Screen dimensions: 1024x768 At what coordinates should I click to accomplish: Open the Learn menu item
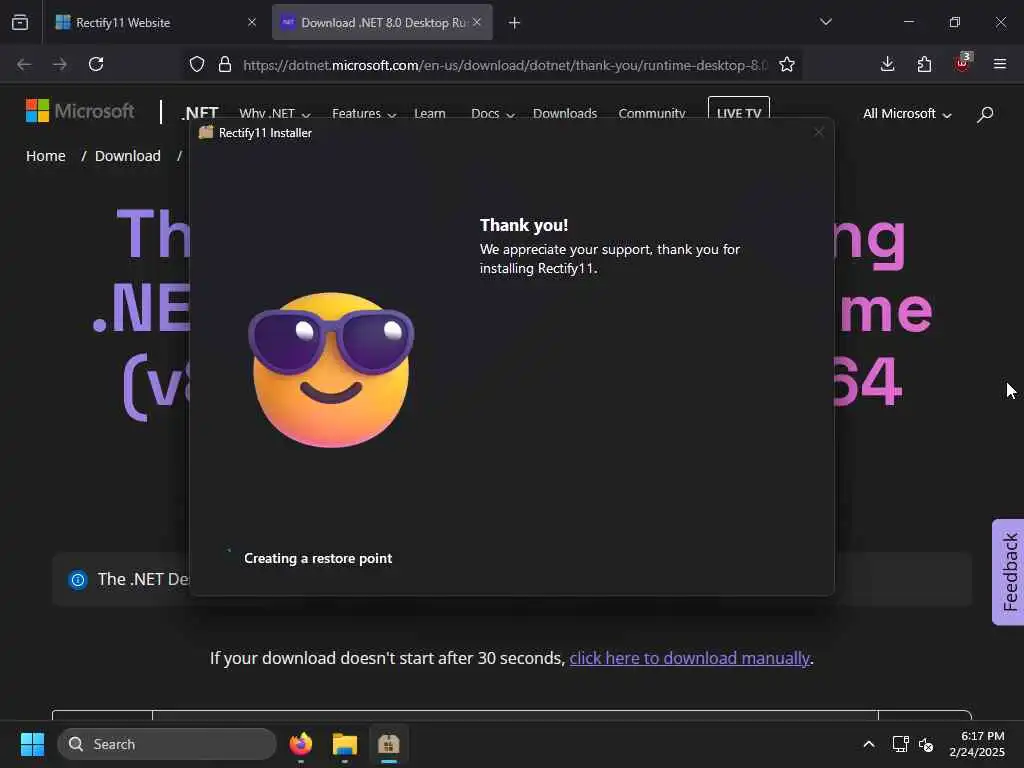[430, 114]
